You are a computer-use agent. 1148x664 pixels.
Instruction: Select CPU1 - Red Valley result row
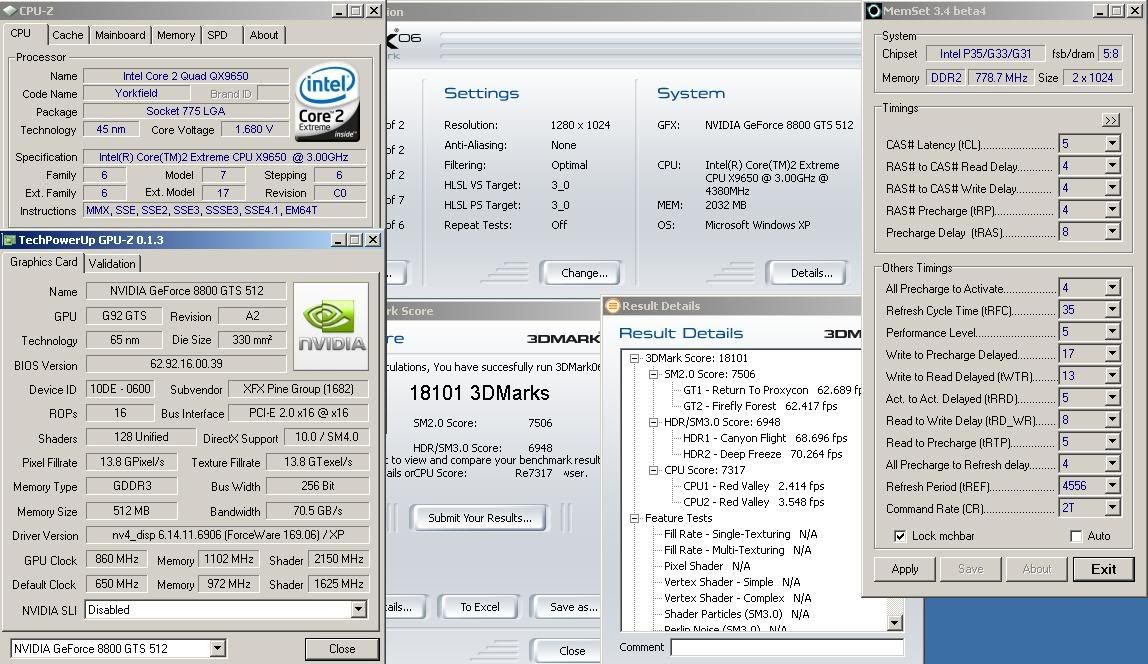click(753, 486)
